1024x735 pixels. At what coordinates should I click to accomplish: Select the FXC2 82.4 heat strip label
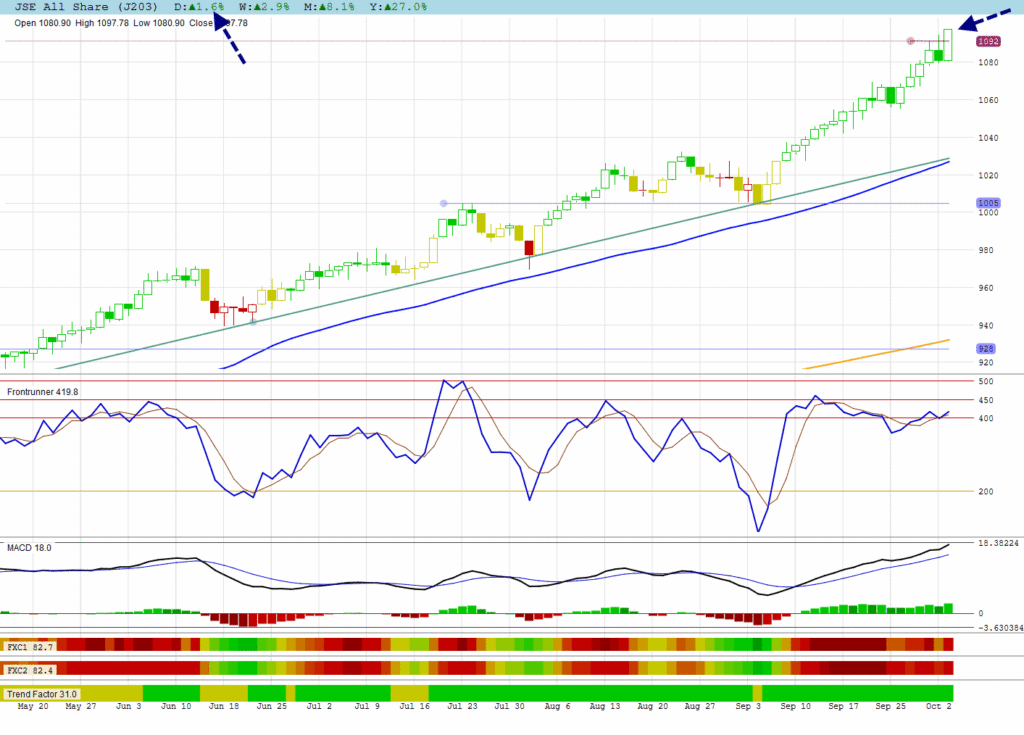pyautogui.click(x=31, y=669)
